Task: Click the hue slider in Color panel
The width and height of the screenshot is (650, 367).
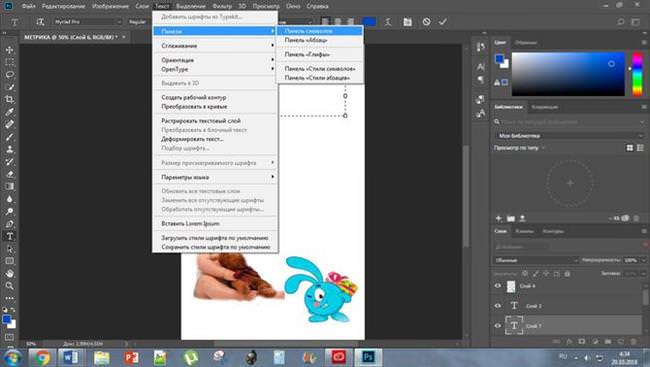Action: [x=637, y=75]
